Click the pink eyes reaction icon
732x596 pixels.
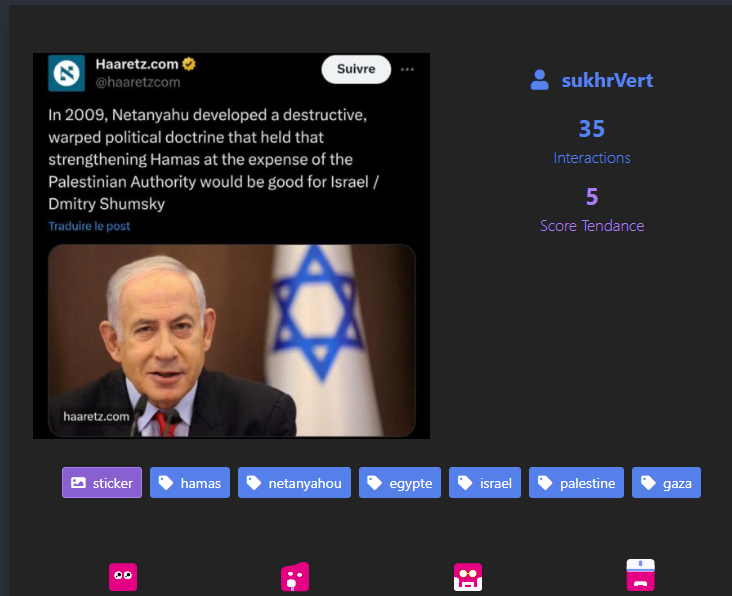(x=123, y=577)
